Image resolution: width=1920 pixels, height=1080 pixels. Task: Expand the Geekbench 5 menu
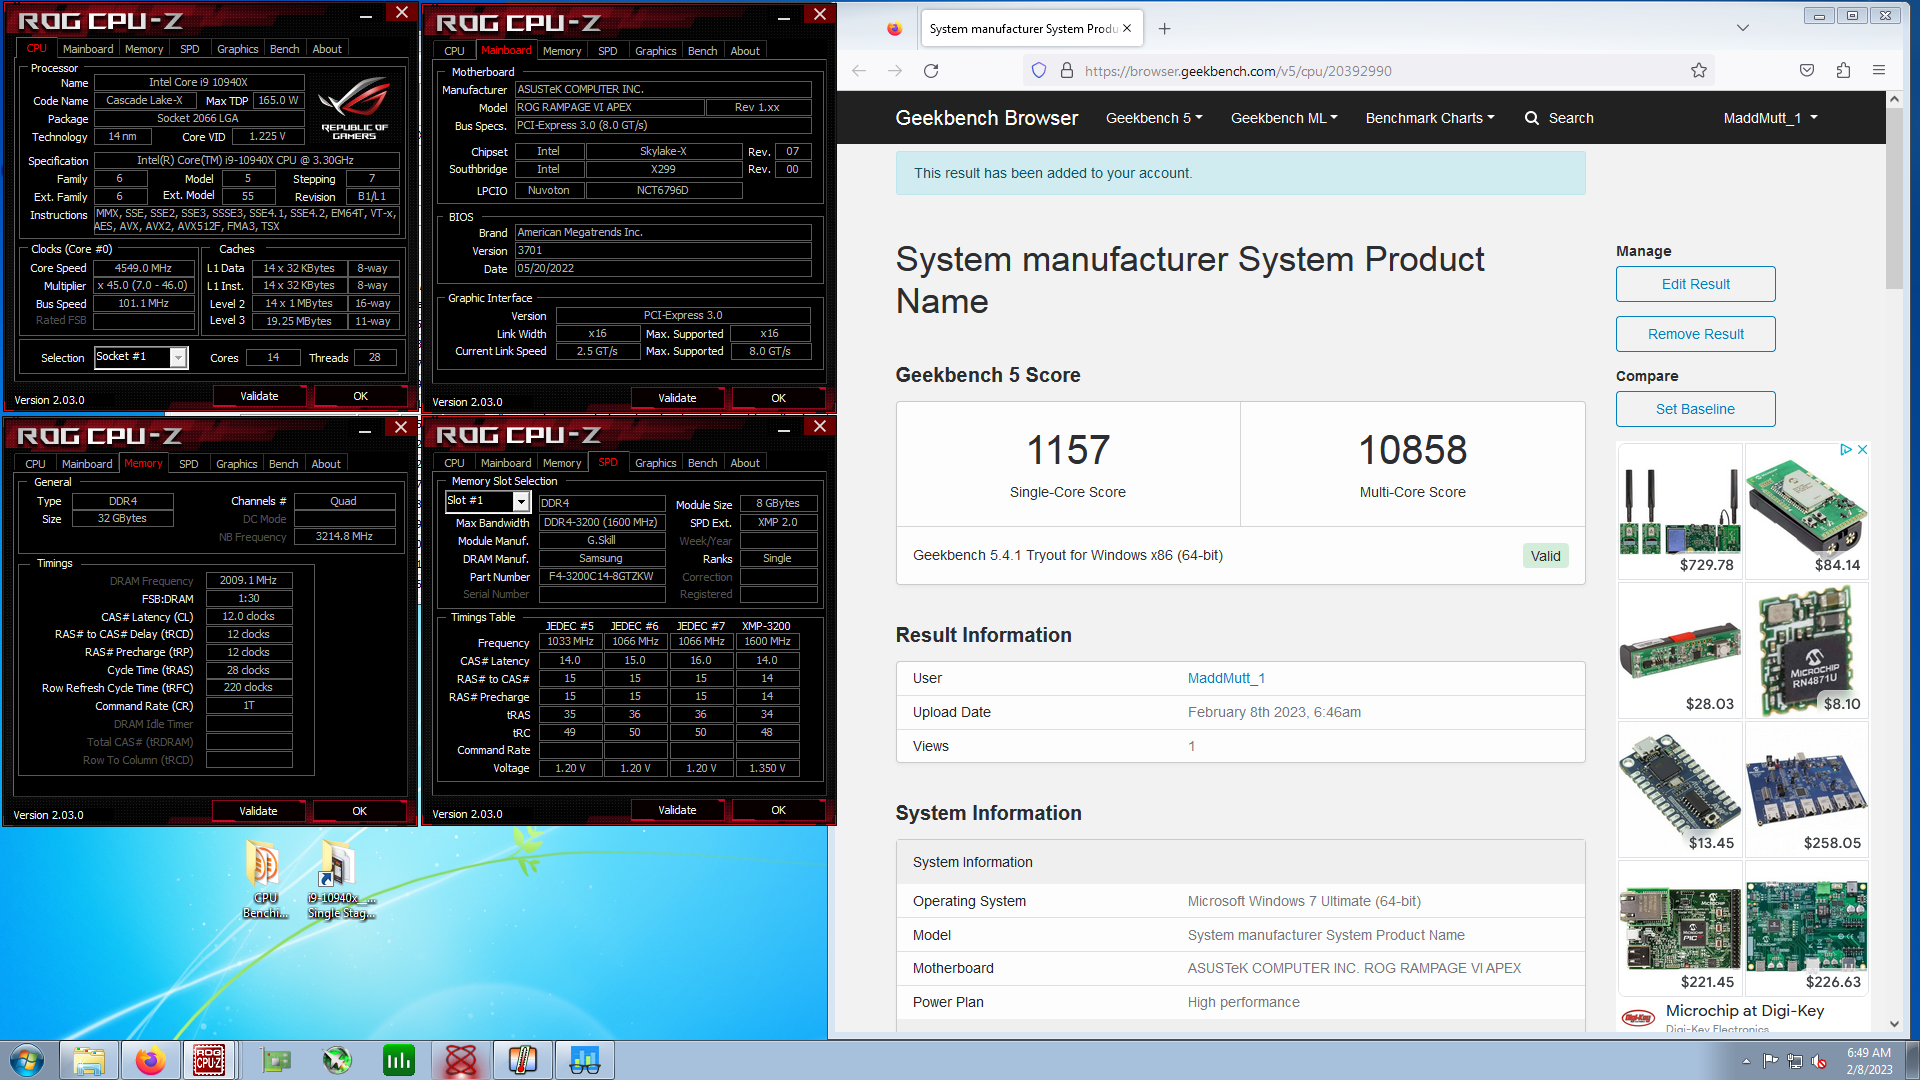1154,118
